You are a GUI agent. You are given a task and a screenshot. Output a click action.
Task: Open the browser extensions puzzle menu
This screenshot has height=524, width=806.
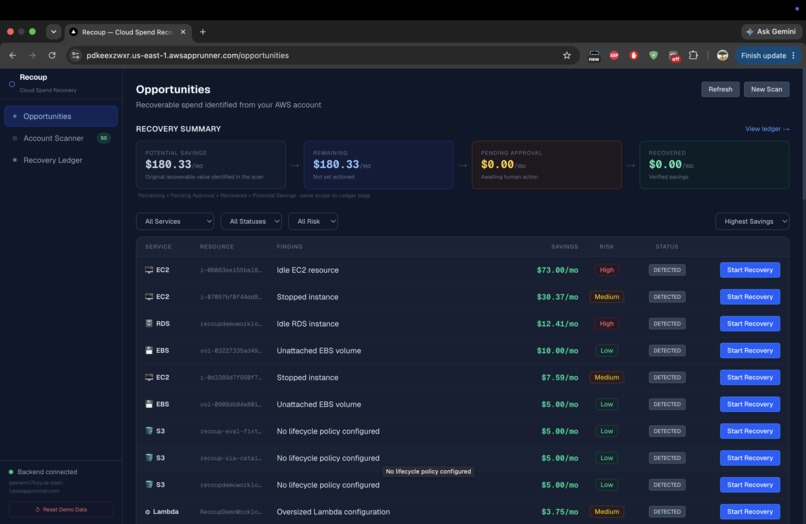point(693,56)
